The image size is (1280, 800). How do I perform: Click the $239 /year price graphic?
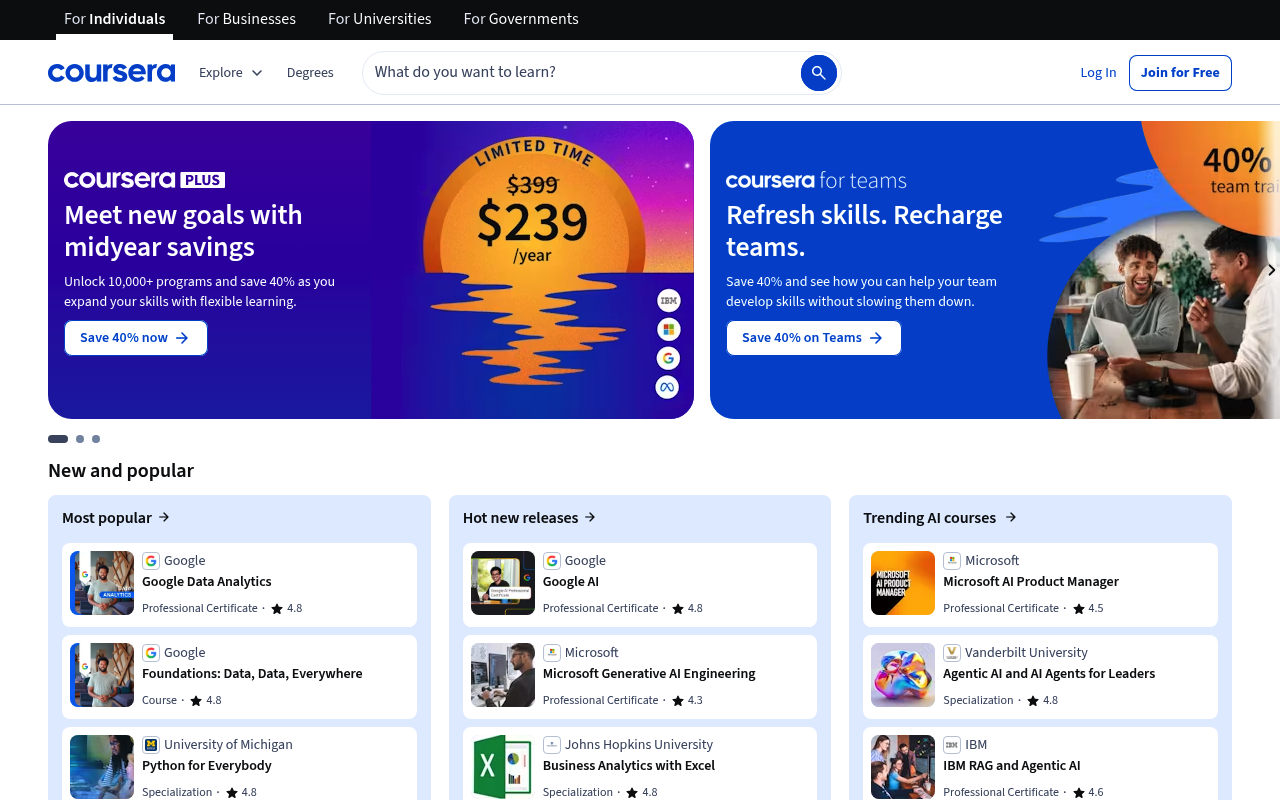tap(533, 230)
